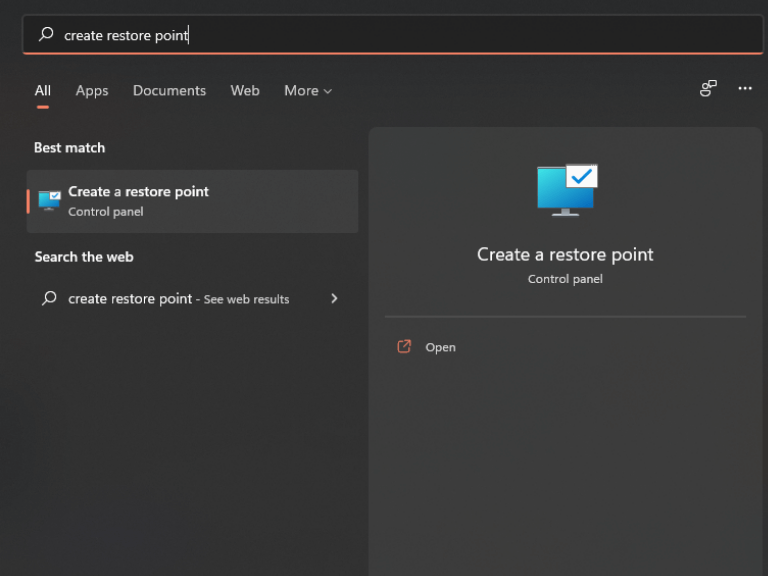The image size is (768, 576).
Task: Switch to the Apps tab
Action: point(92,91)
